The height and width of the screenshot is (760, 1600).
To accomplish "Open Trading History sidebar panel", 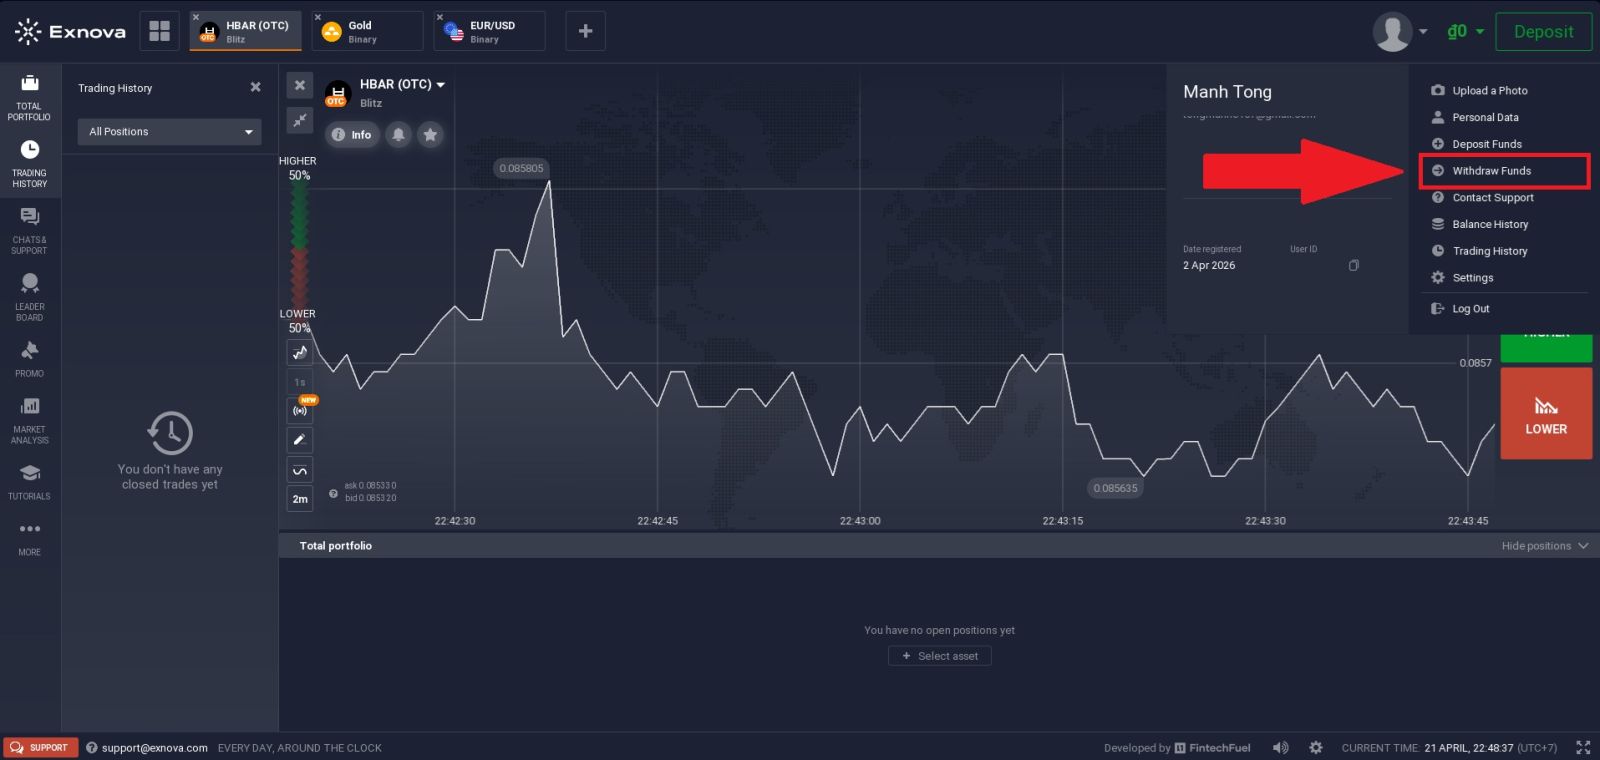I will pyautogui.click(x=29, y=164).
